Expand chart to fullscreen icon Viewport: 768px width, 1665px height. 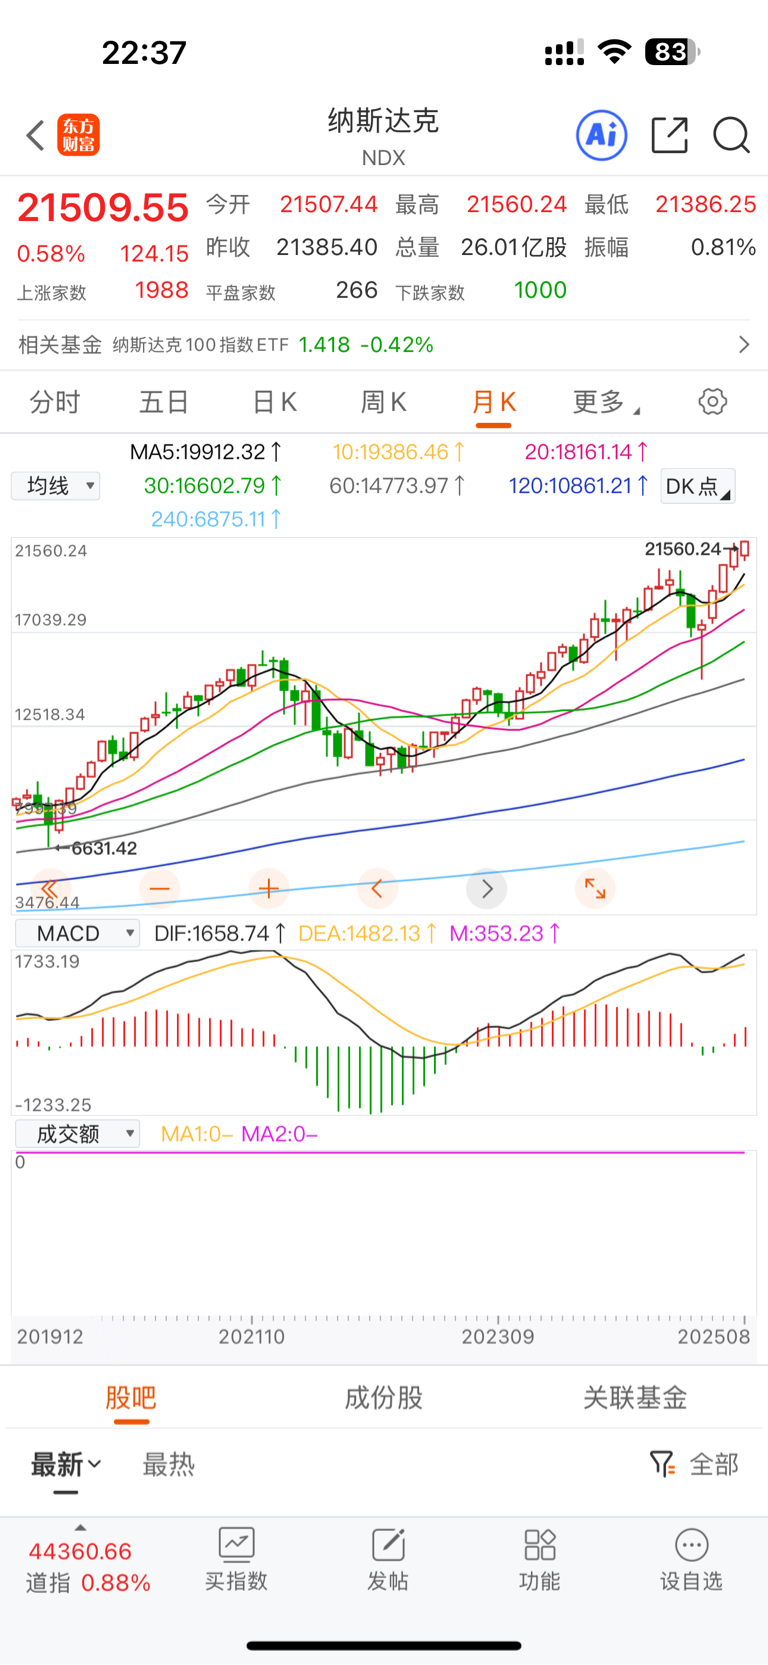coord(595,888)
